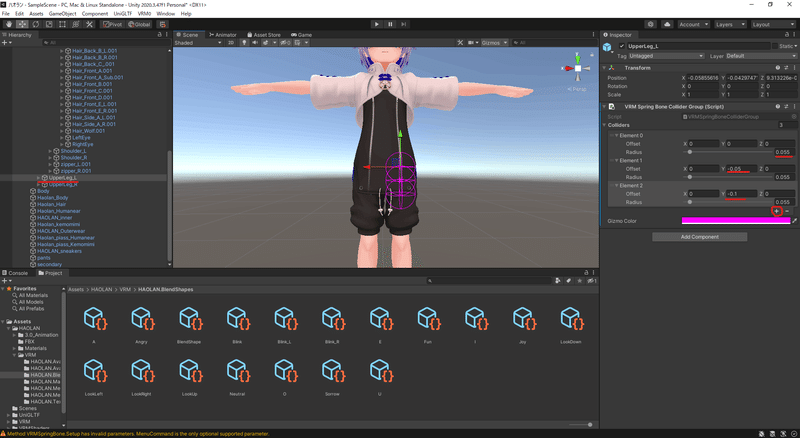Viewport: 800px width, 438px height.
Task: Switch to the Animator tab
Action: click(x=223, y=35)
